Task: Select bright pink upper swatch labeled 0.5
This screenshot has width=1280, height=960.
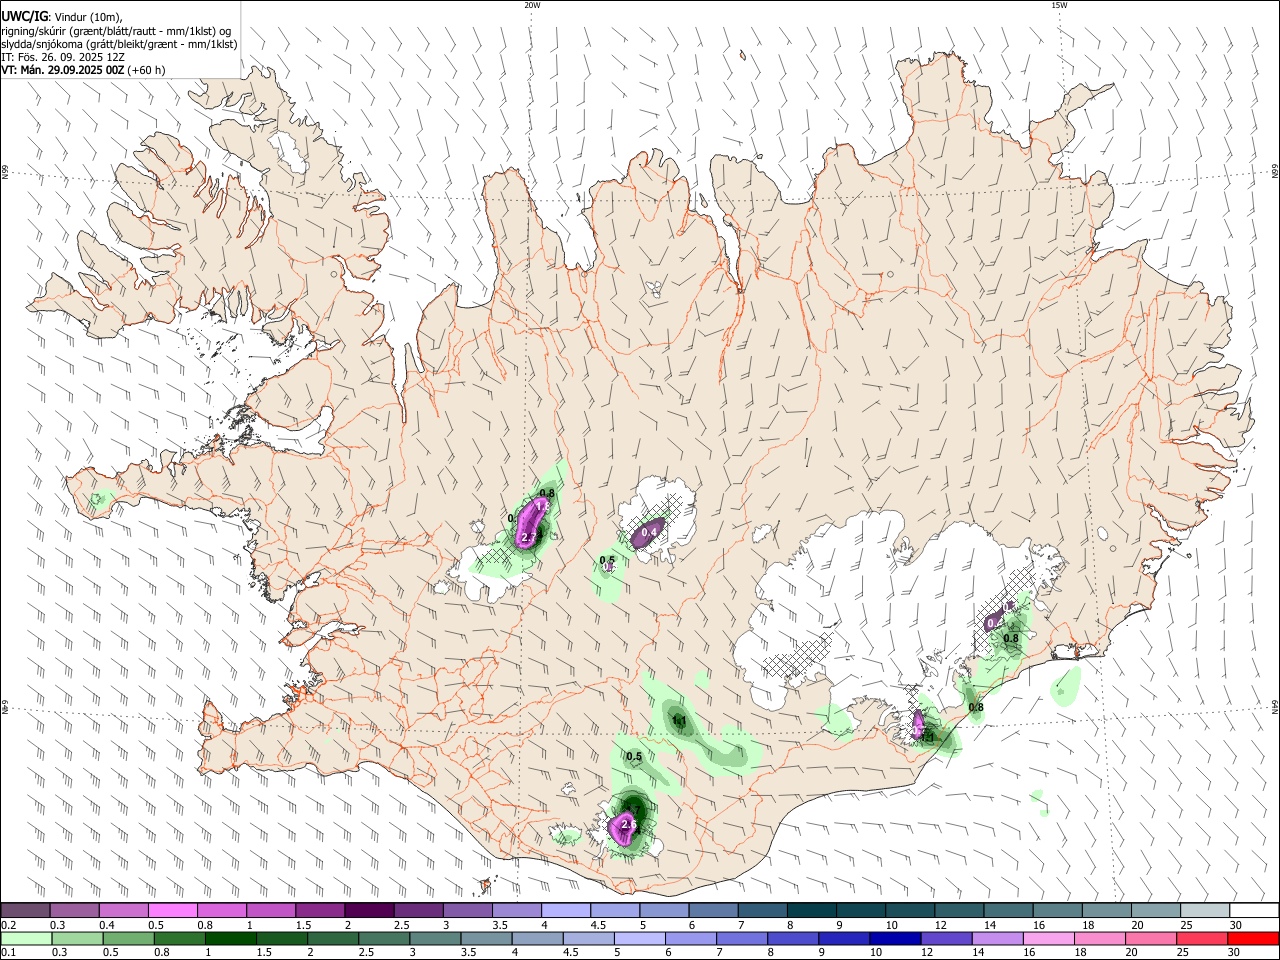Action: (x=172, y=911)
